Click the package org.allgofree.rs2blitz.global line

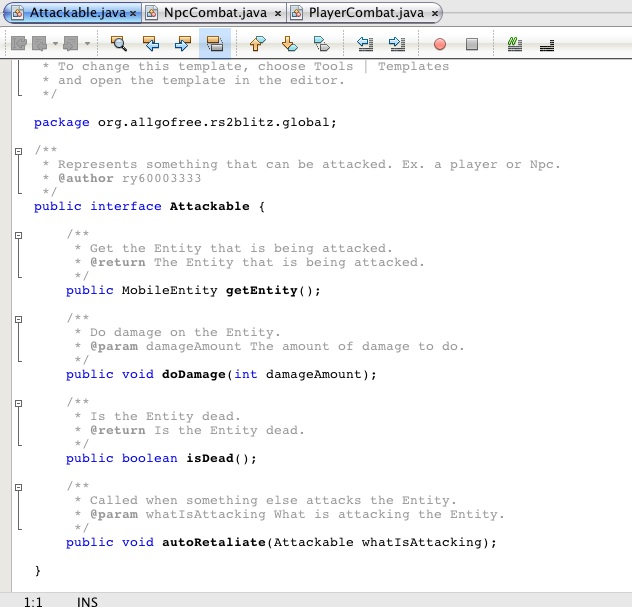click(x=185, y=123)
